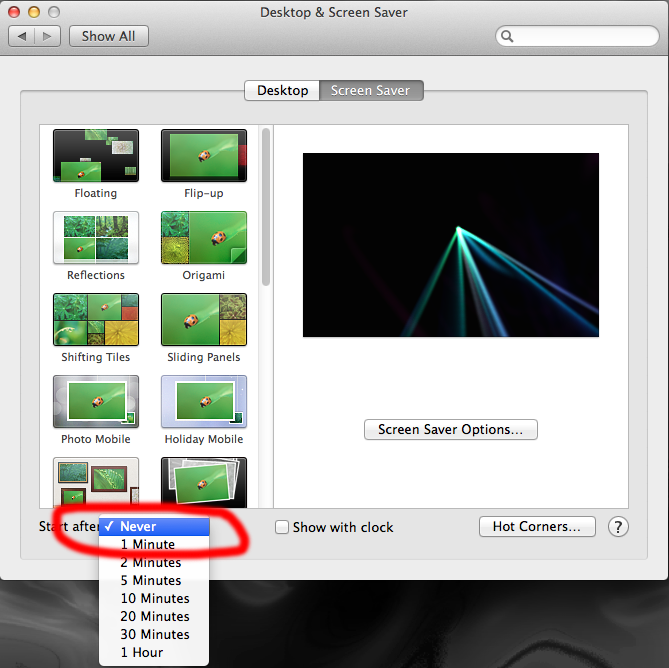Click inside the search input field
669x668 pixels.
pos(577,36)
